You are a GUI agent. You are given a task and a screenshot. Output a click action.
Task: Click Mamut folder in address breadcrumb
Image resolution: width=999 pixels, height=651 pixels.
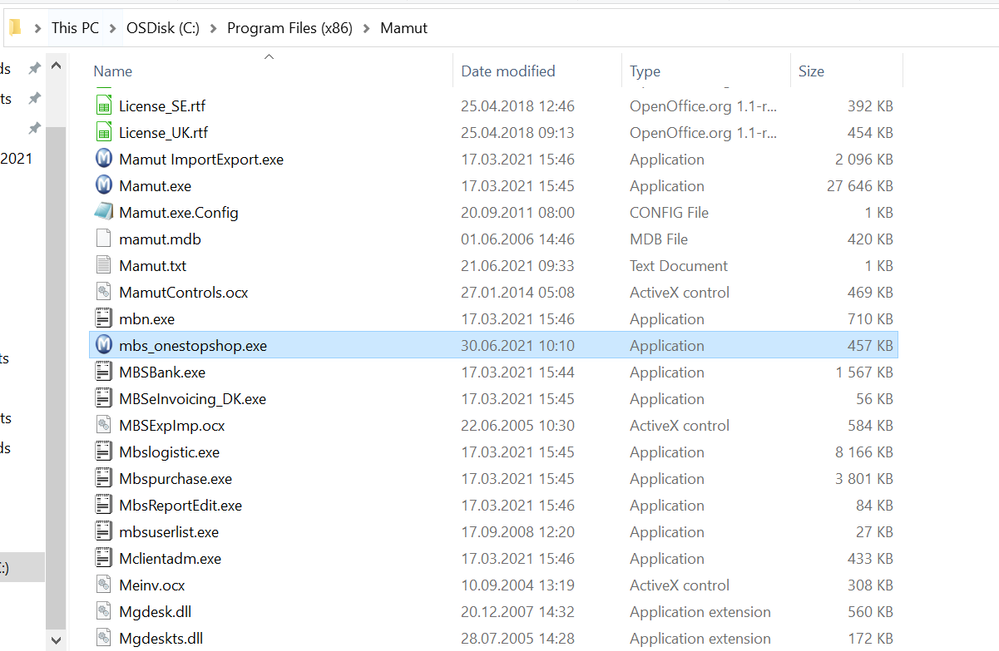[x=403, y=28]
